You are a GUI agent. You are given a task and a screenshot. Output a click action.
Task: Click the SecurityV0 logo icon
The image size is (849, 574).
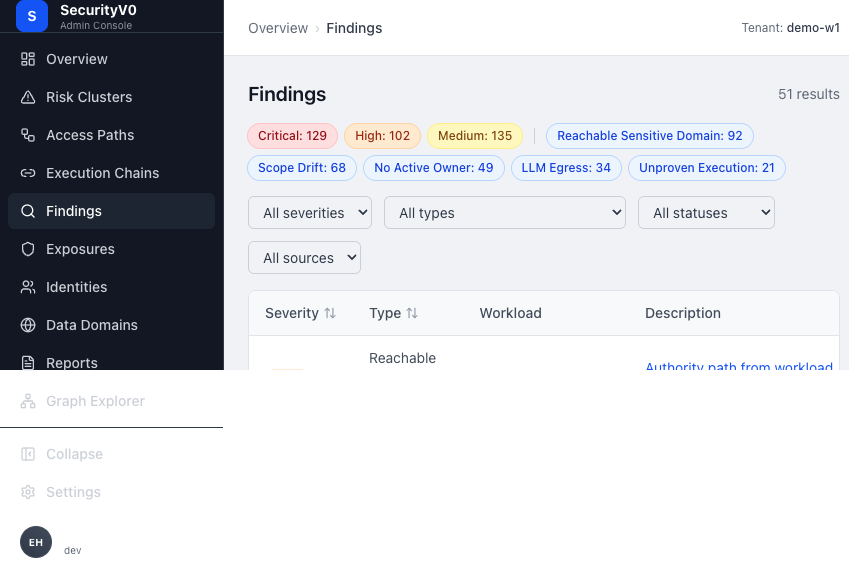coord(32,16)
